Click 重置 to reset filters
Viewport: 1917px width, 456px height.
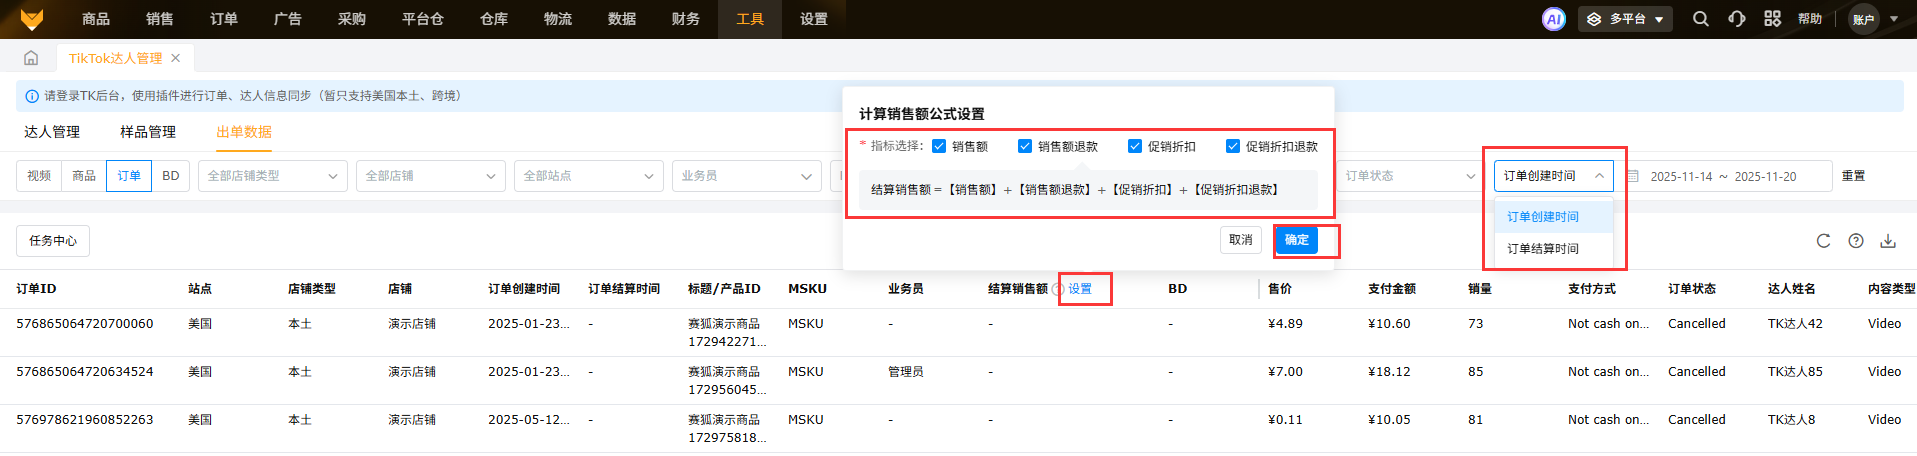tap(1854, 176)
